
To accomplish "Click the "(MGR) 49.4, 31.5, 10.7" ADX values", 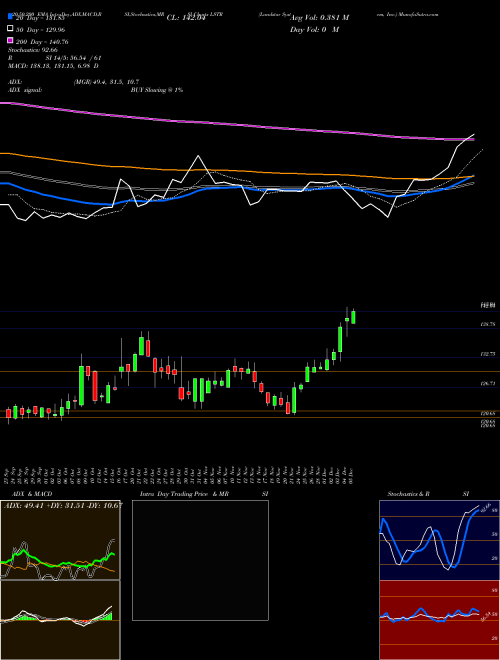I will (106, 82).
